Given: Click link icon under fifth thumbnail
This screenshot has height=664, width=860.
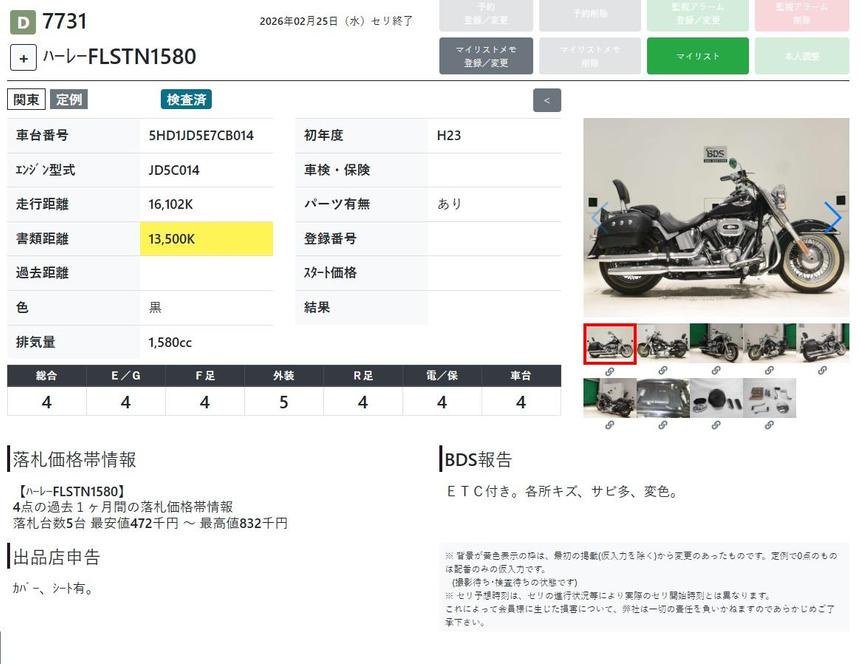Looking at the screenshot, I should tap(822, 371).
